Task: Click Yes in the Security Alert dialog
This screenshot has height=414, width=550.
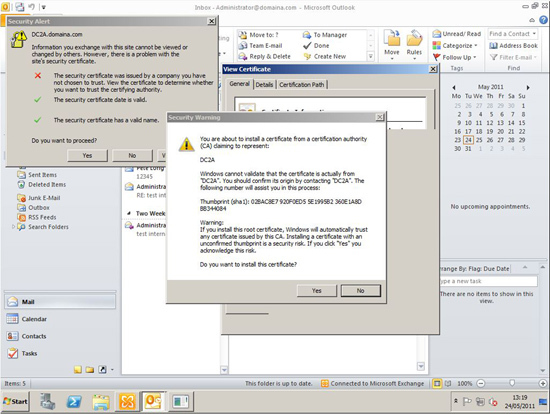Action: 87,155
